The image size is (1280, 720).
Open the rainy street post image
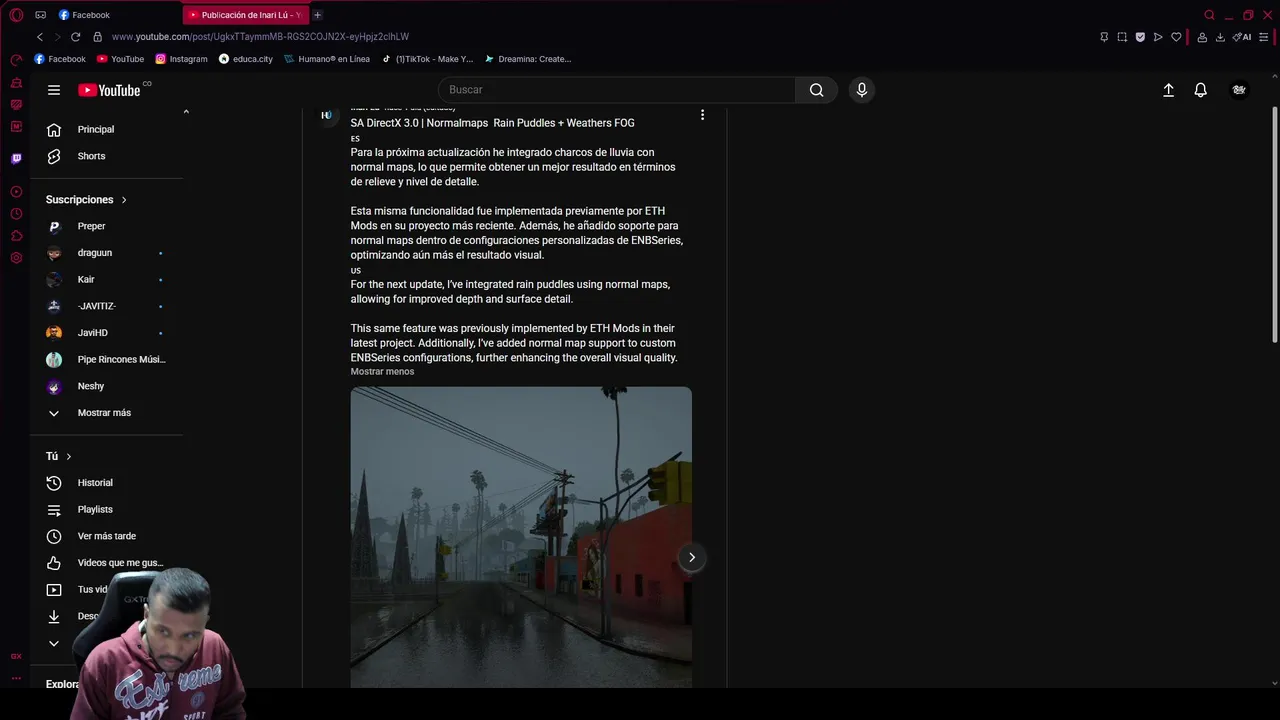(521, 537)
